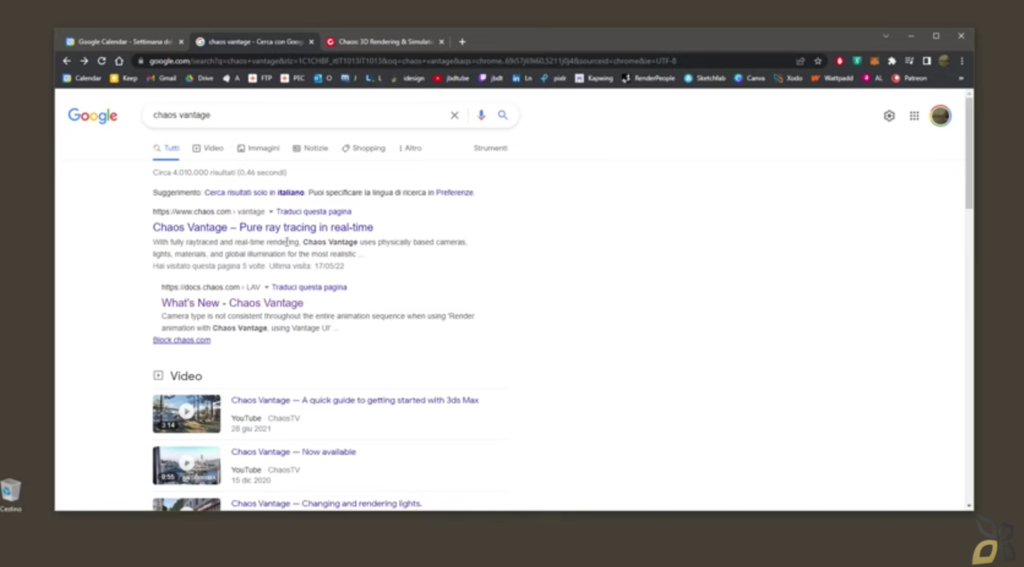Play the '3ds Max quick guide' video thumbnail
The height and width of the screenshot is (567, 1024).
click(x=187, y=413)
